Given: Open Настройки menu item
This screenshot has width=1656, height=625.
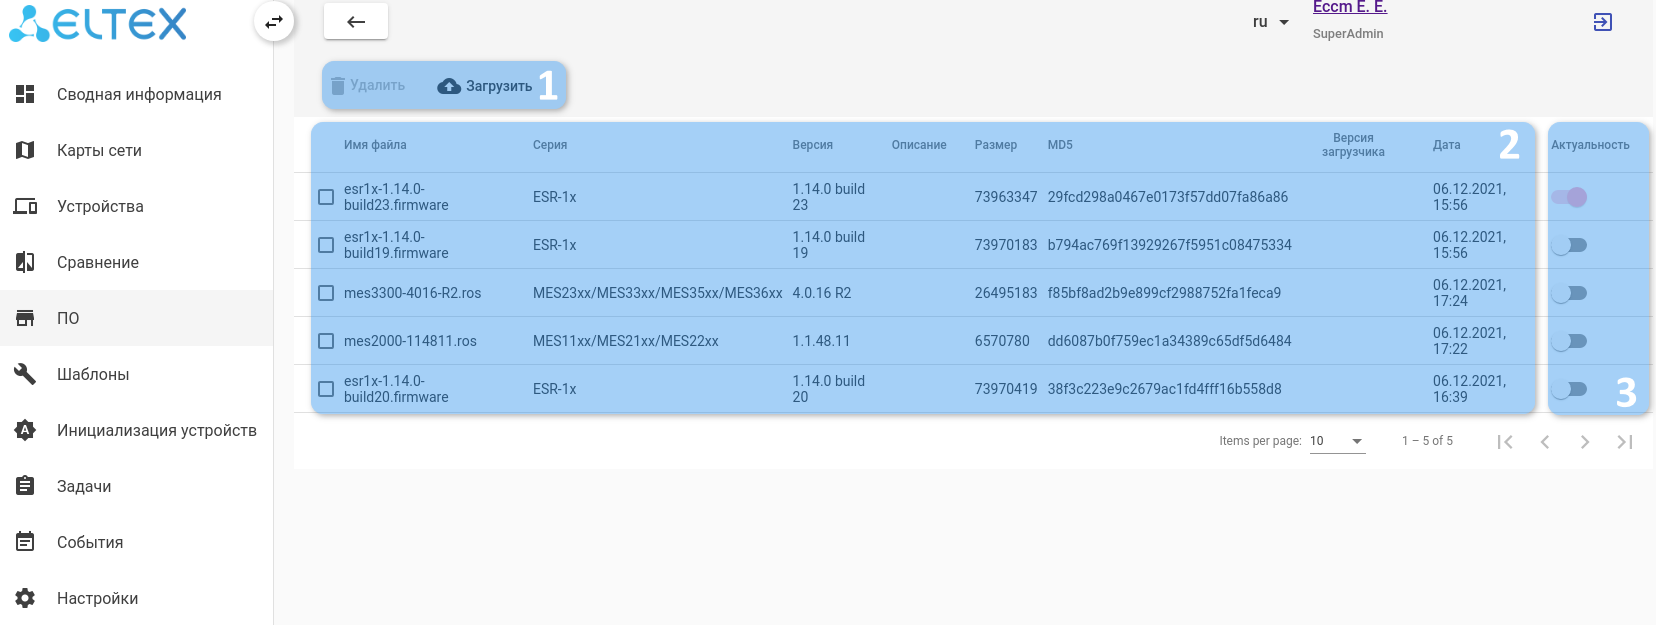Looking at the screenshot, I should point(137,598).
